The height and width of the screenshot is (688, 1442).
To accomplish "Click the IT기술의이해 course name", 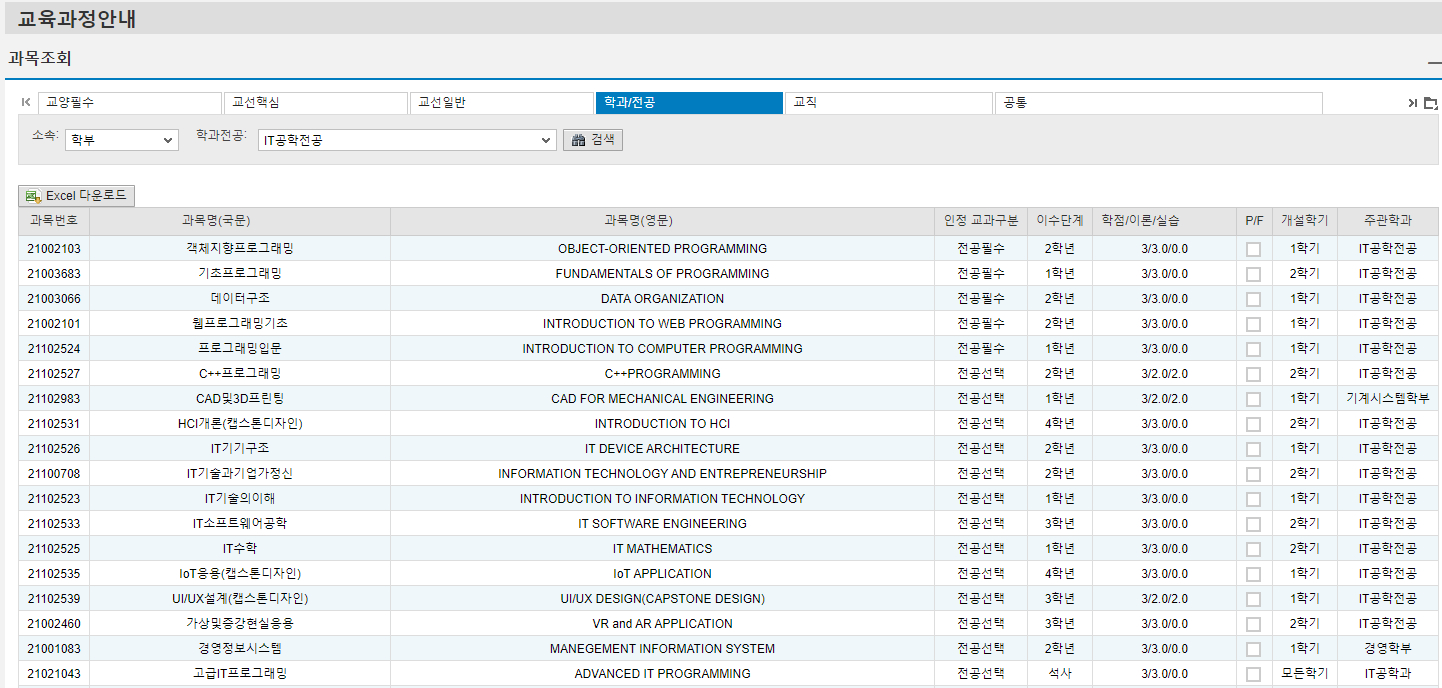I will [240, 499].
